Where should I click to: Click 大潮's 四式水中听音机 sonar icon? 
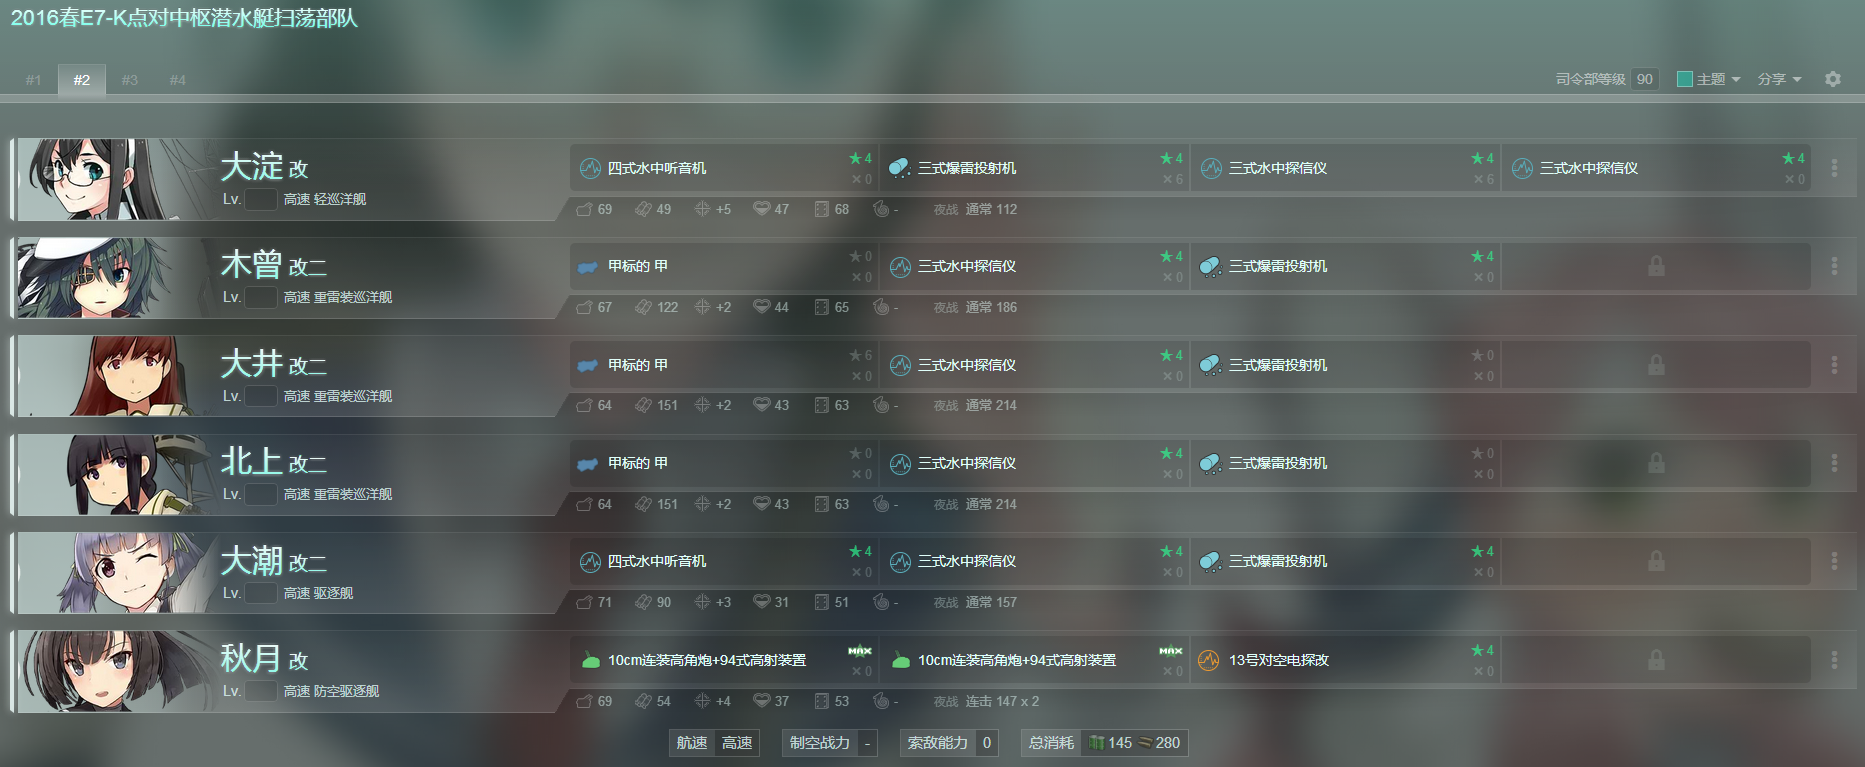pyautogui.click(x=590, y=562)
